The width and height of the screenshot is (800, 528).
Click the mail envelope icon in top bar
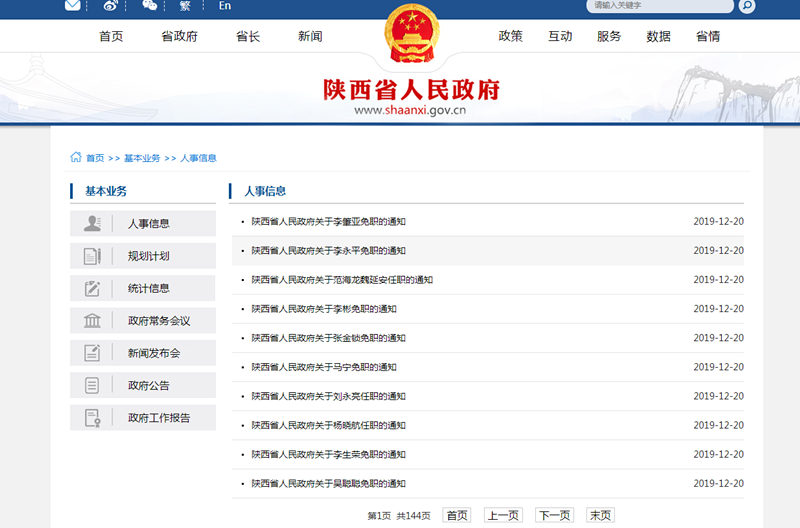coord(72,6)
